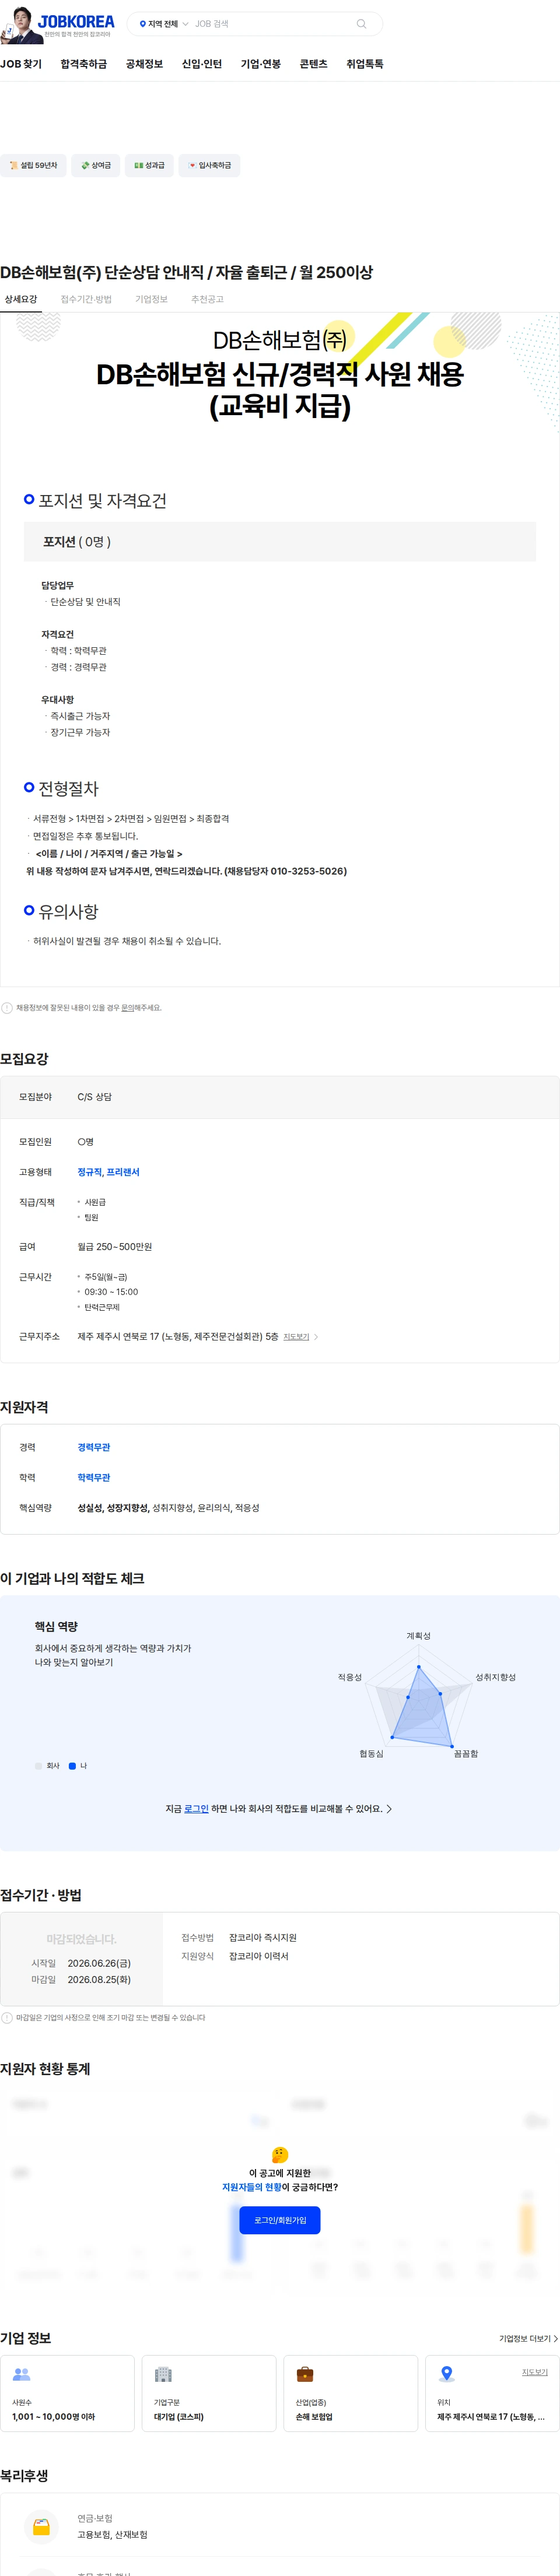Click the C/S 상담 field text
The image size is (560, 2576).
95,1097
